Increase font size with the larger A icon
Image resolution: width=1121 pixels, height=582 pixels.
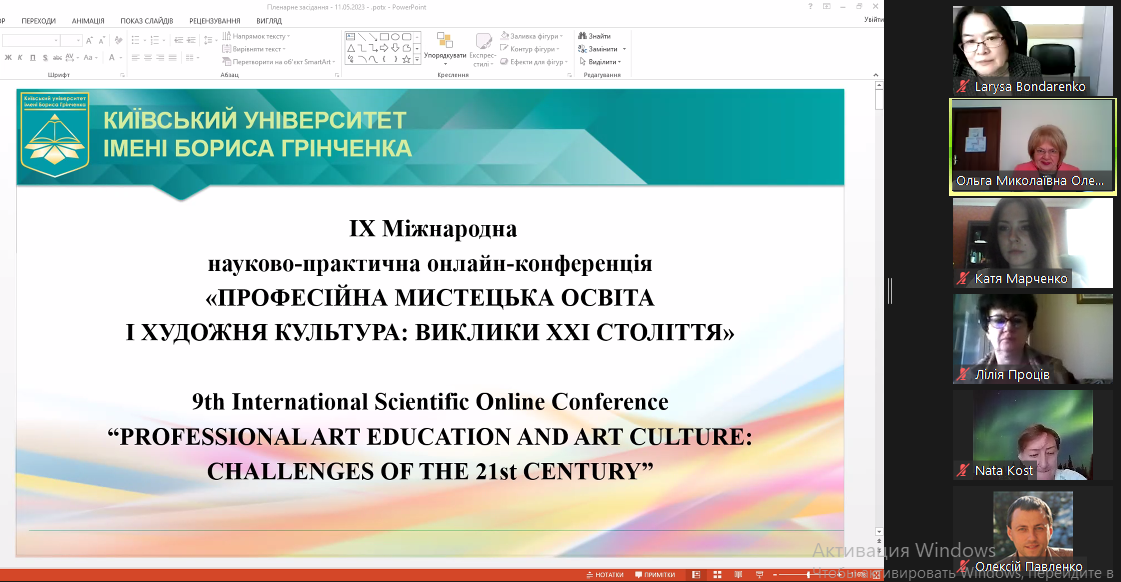tap(89, 41)
